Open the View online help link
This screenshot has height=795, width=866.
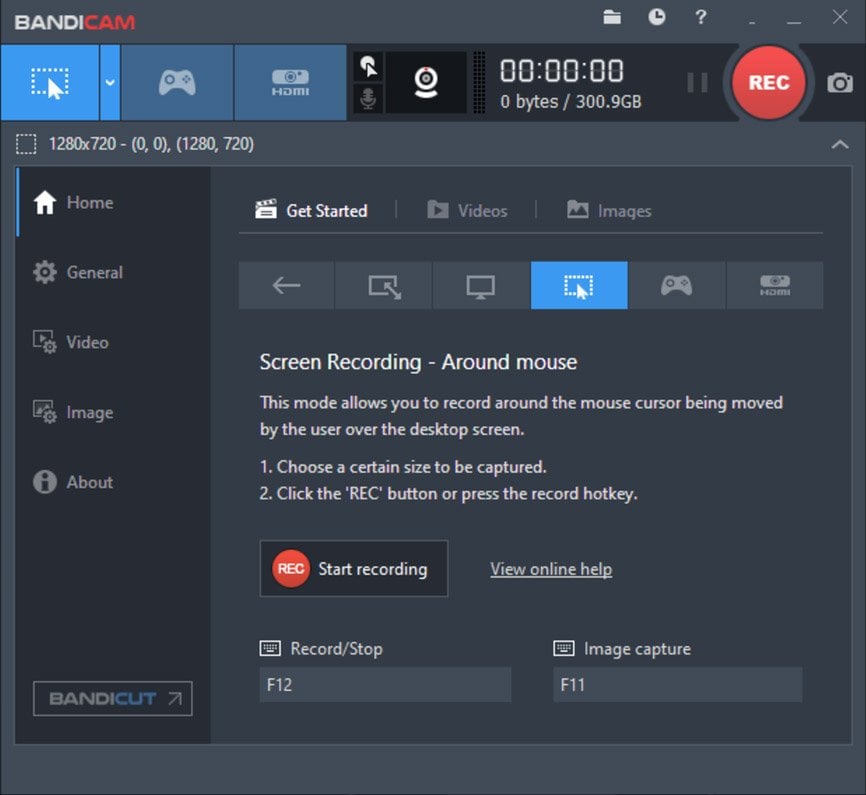551,569
